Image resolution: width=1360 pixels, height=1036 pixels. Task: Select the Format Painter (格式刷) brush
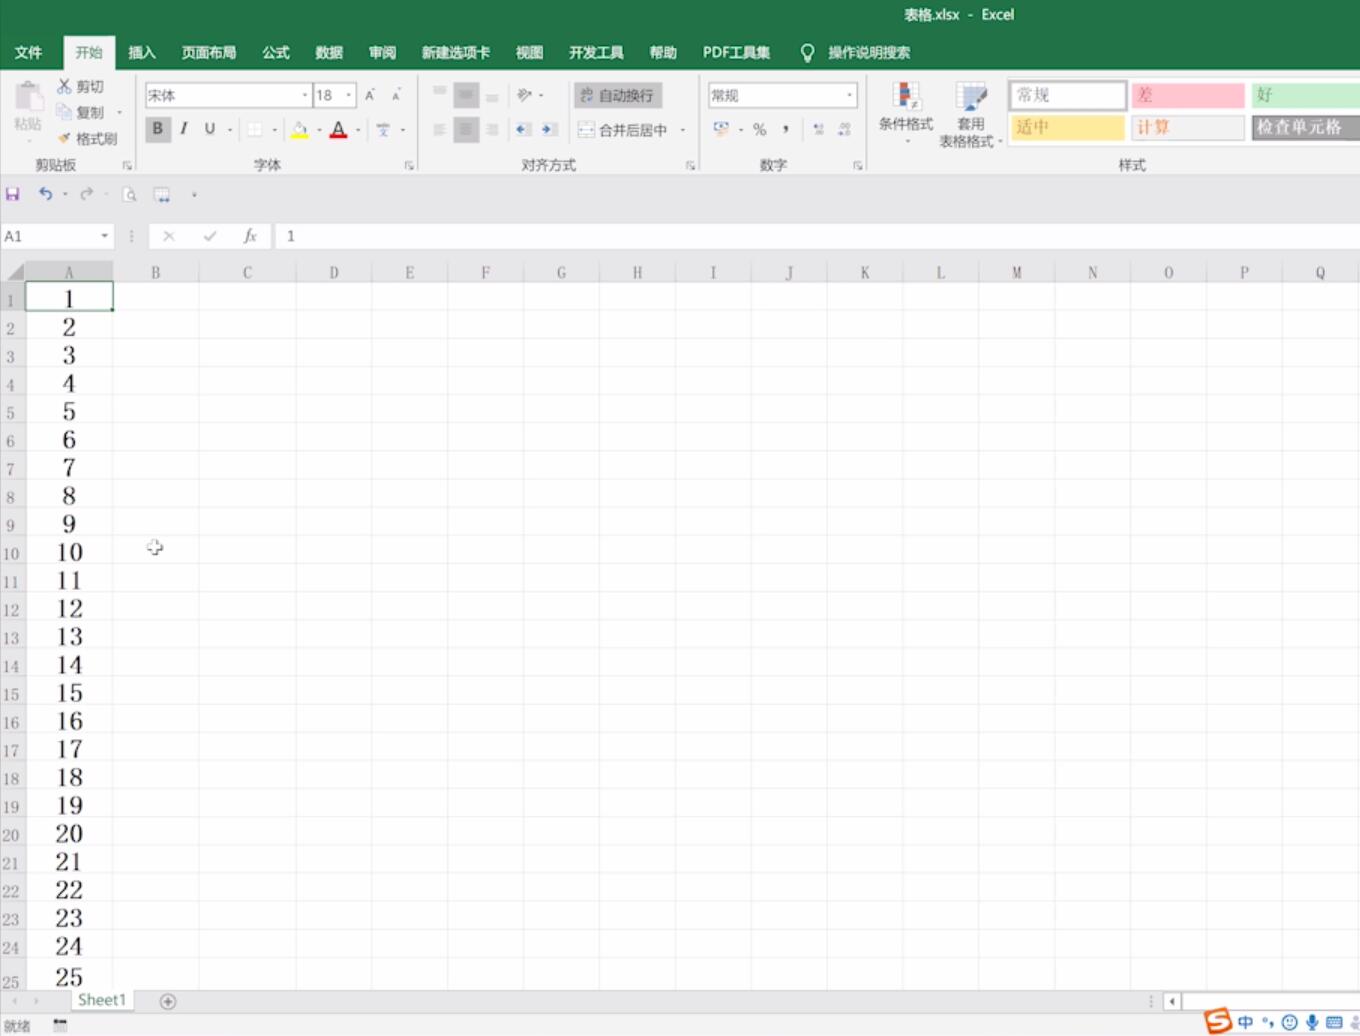pos(64,138)
